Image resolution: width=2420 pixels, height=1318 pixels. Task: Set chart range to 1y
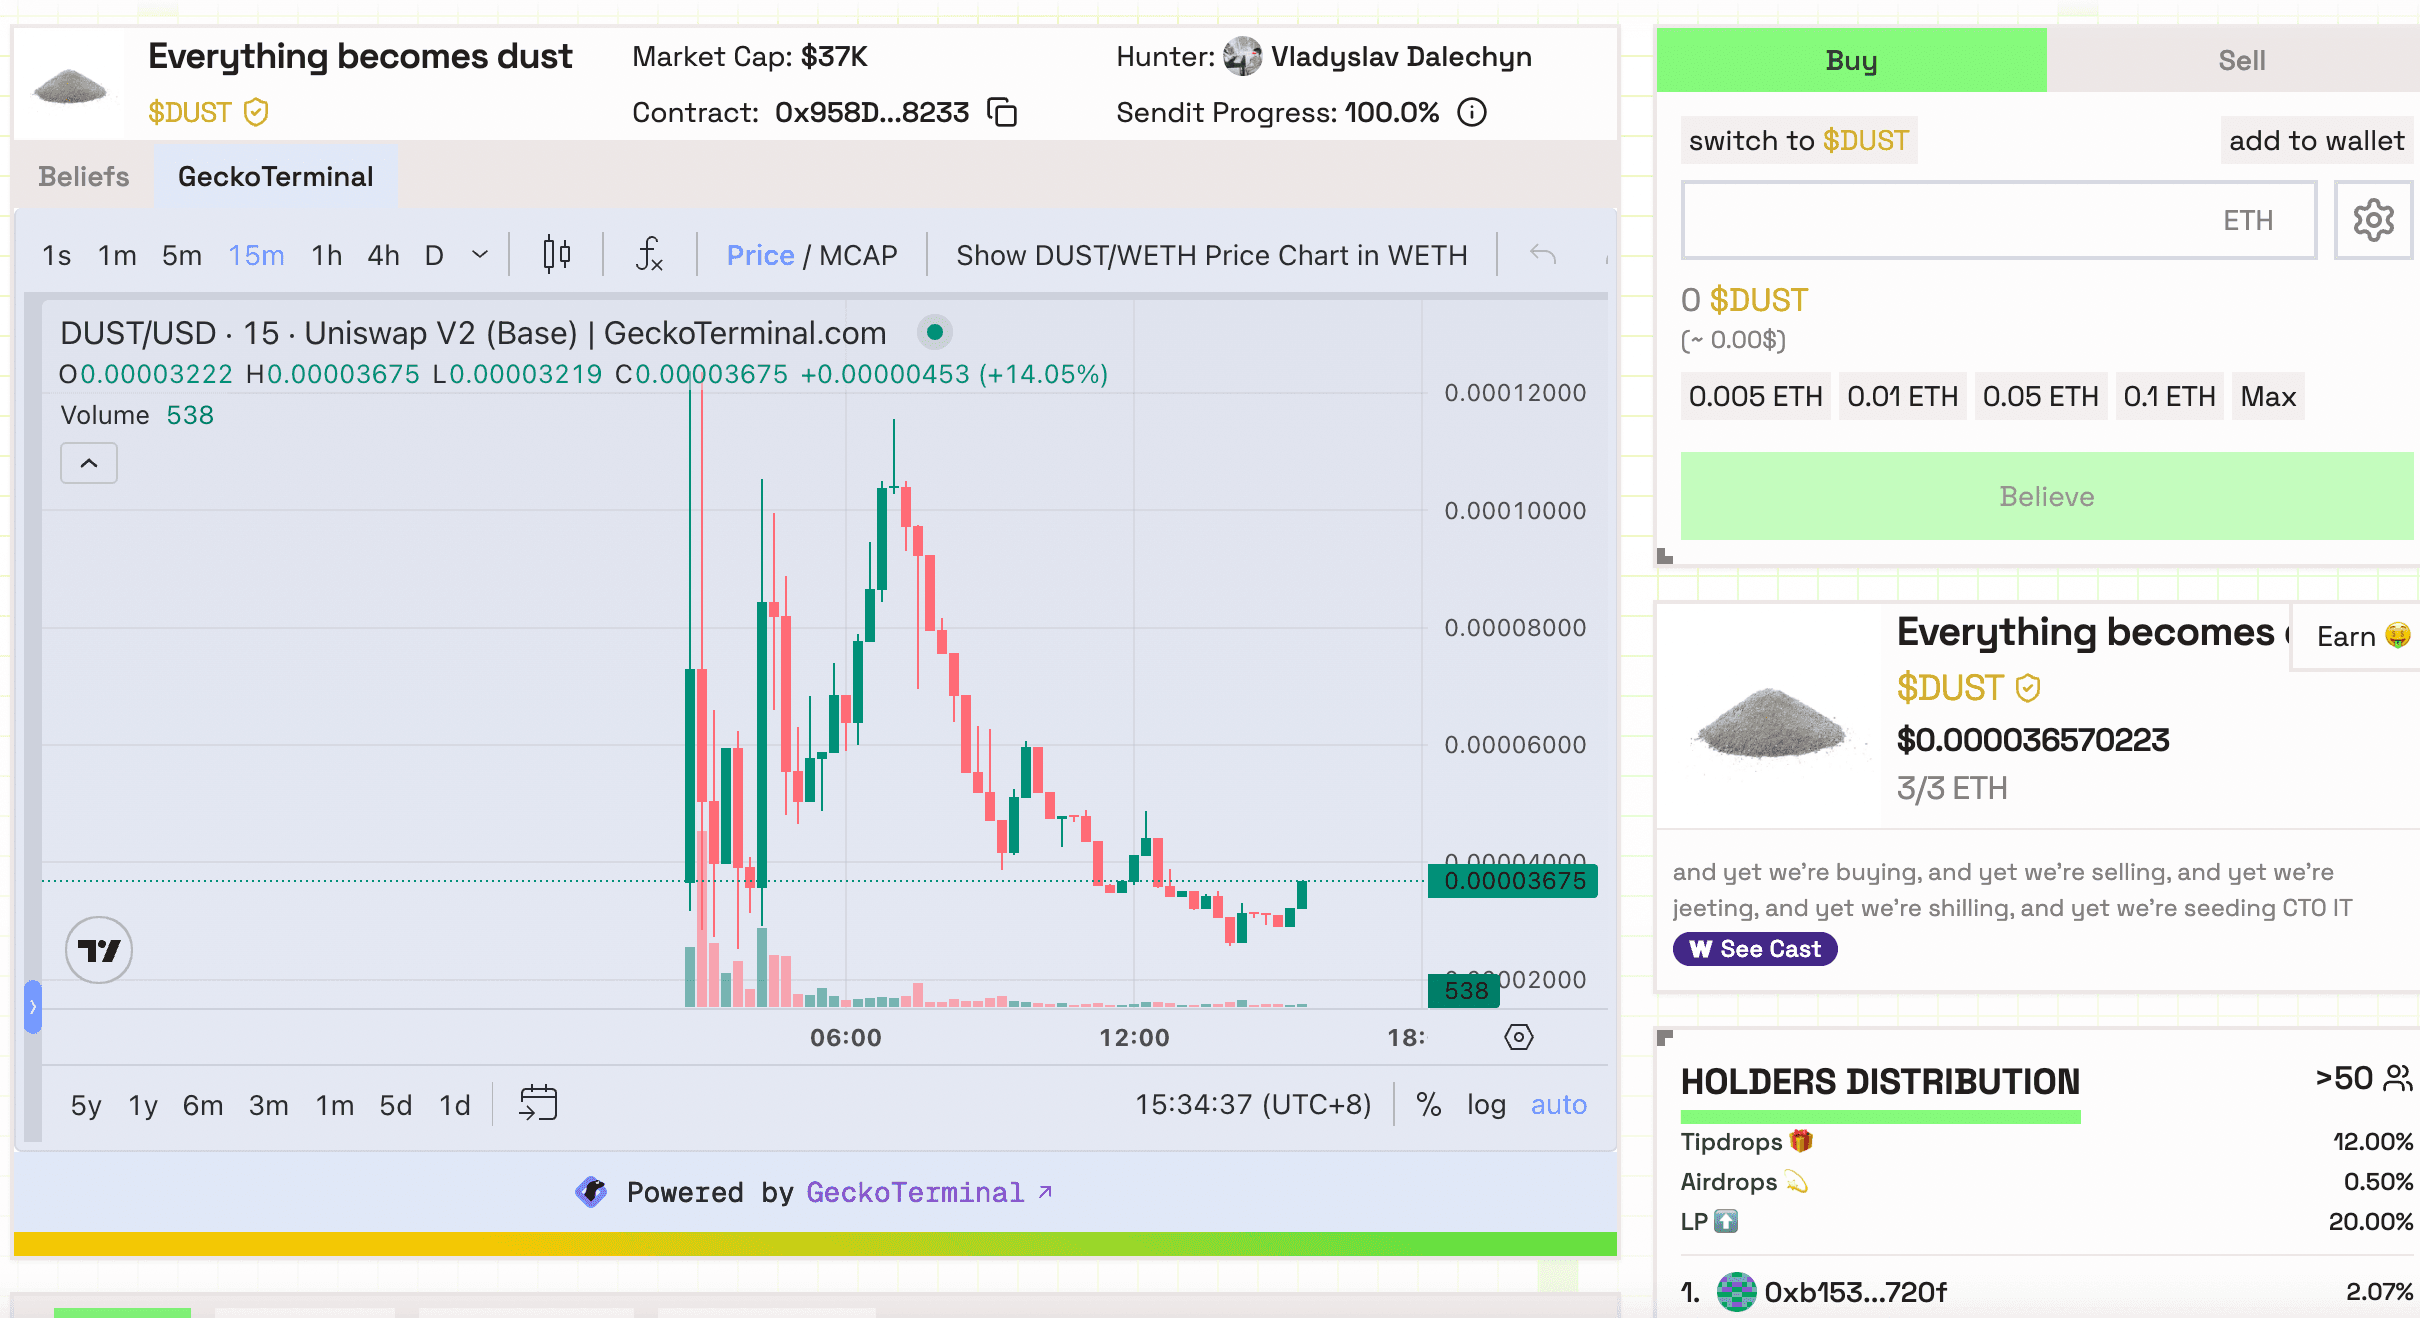click(x=143, y=1104)
